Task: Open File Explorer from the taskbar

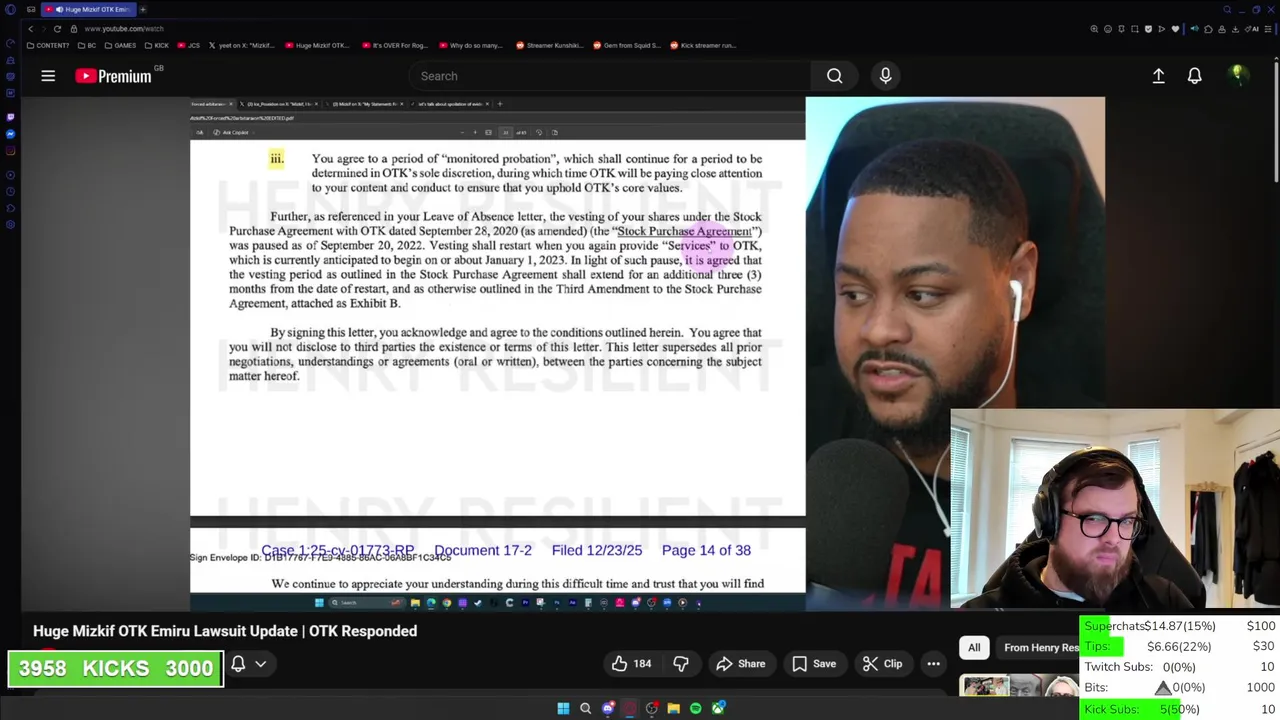Action: (673, 708)
